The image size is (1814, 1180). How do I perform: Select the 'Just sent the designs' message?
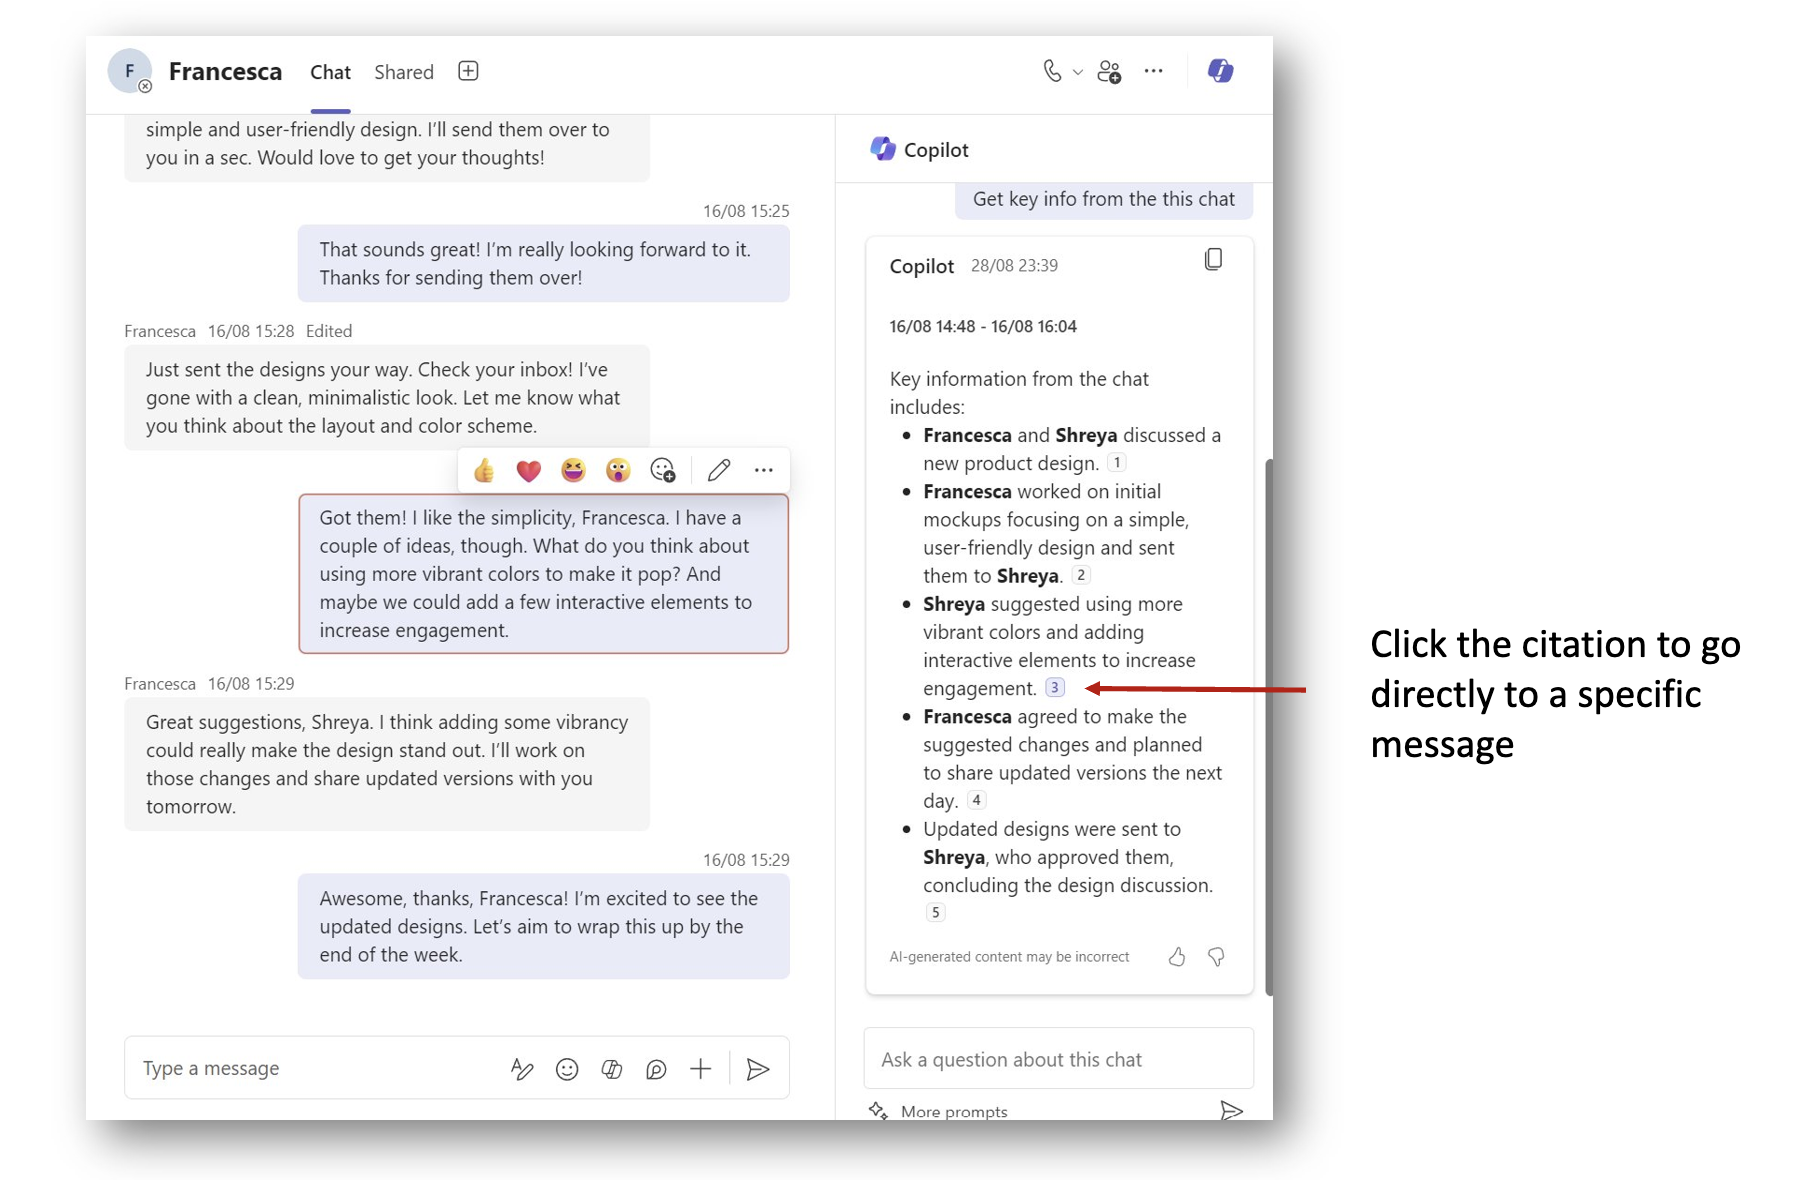coord(387,397)
